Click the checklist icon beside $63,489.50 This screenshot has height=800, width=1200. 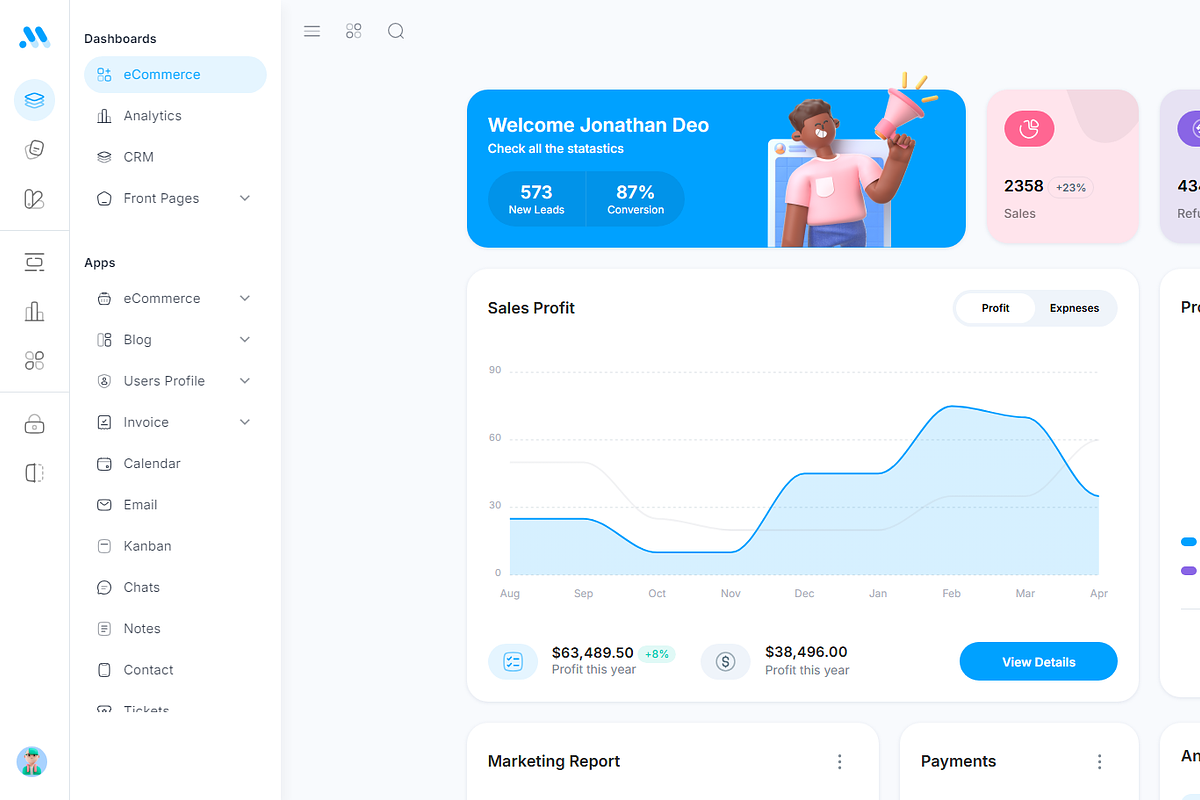point(513,662)
